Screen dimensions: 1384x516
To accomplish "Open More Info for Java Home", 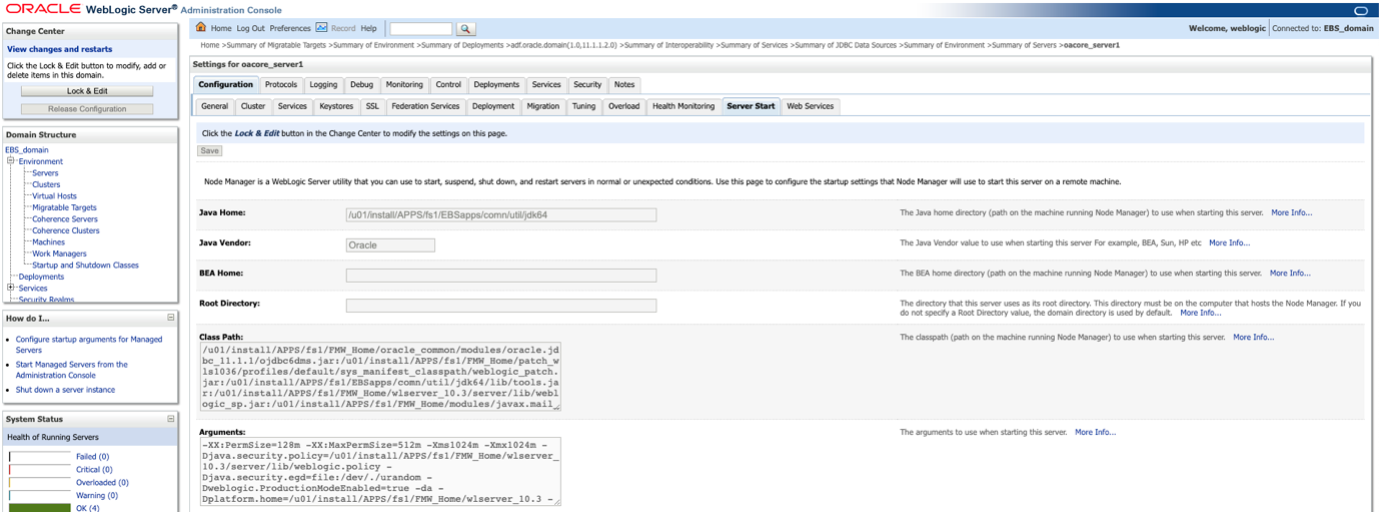I will pyautogui.click(x=1292, y=213).
